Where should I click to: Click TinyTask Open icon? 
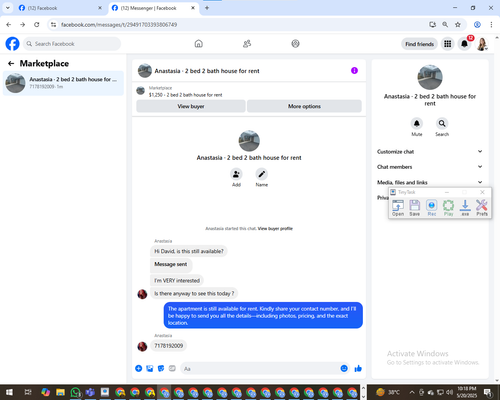pyautogui.click(x=398, y=208)
